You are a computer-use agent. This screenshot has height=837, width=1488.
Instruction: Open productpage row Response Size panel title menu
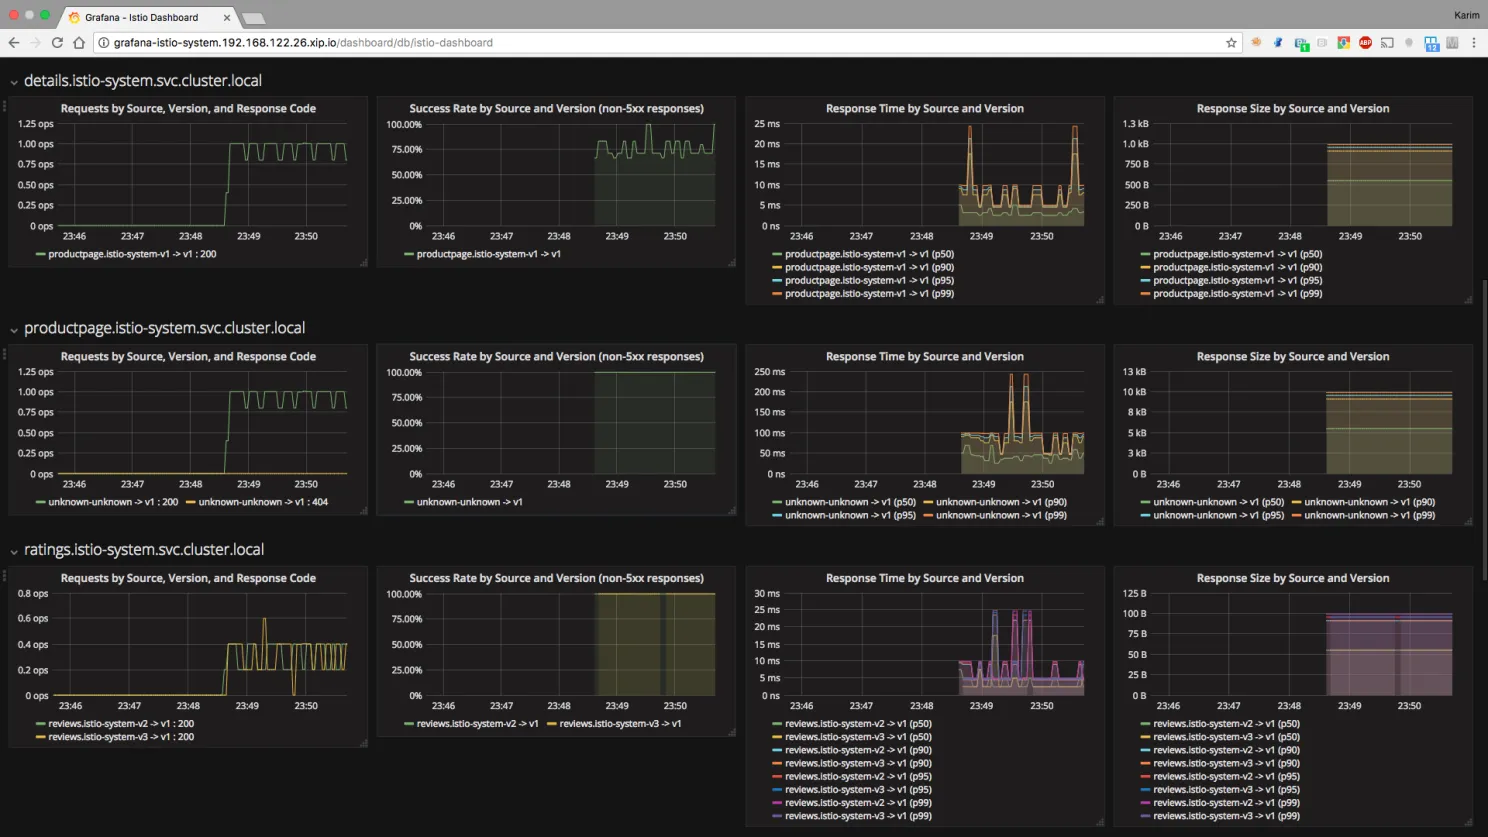tap(1293, 356)
